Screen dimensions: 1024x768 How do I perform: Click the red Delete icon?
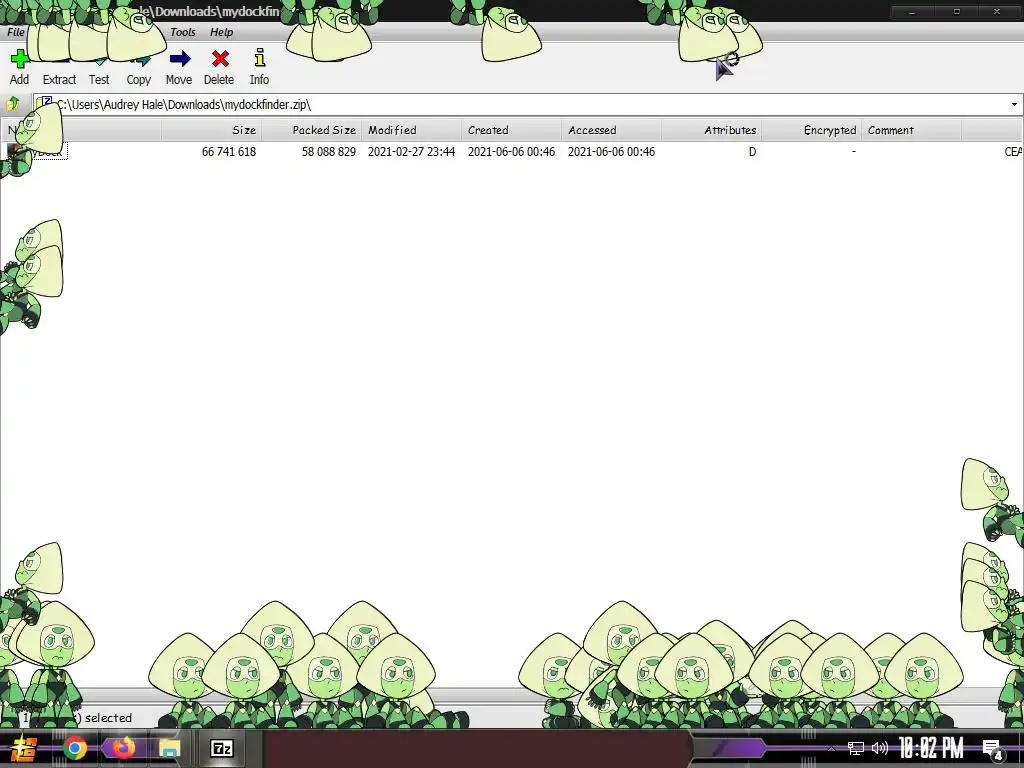[220, 59]
